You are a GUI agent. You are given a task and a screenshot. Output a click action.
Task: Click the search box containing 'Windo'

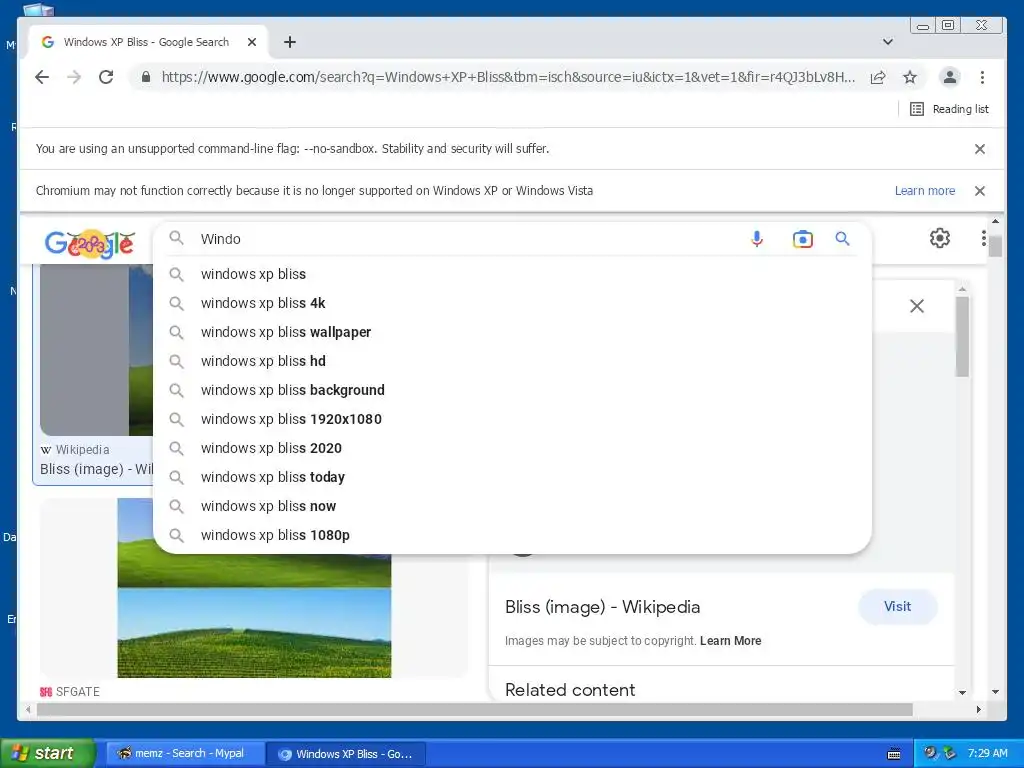470,239
